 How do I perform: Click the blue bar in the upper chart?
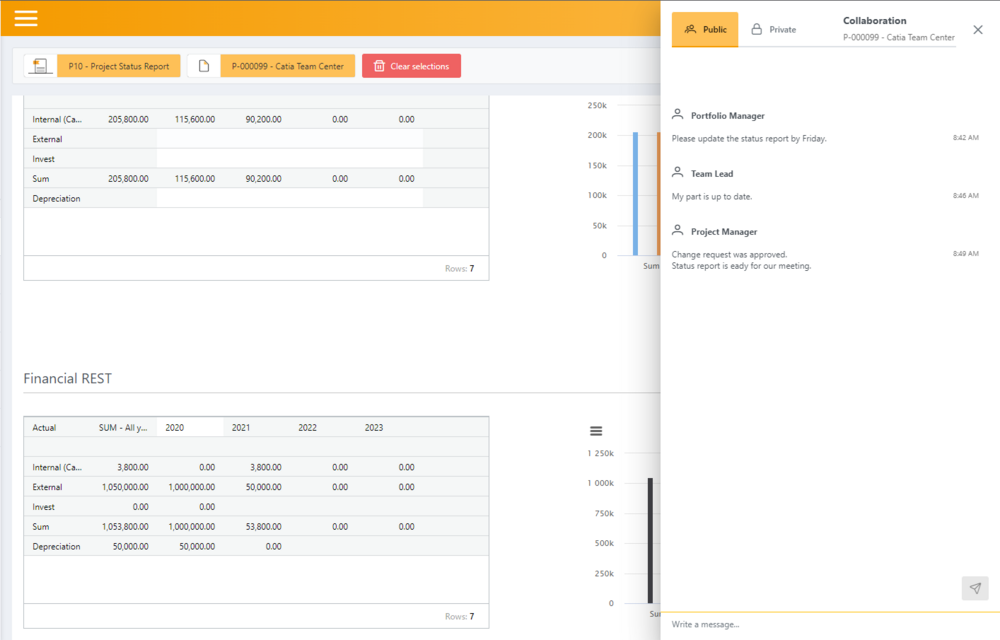(635, 193)
